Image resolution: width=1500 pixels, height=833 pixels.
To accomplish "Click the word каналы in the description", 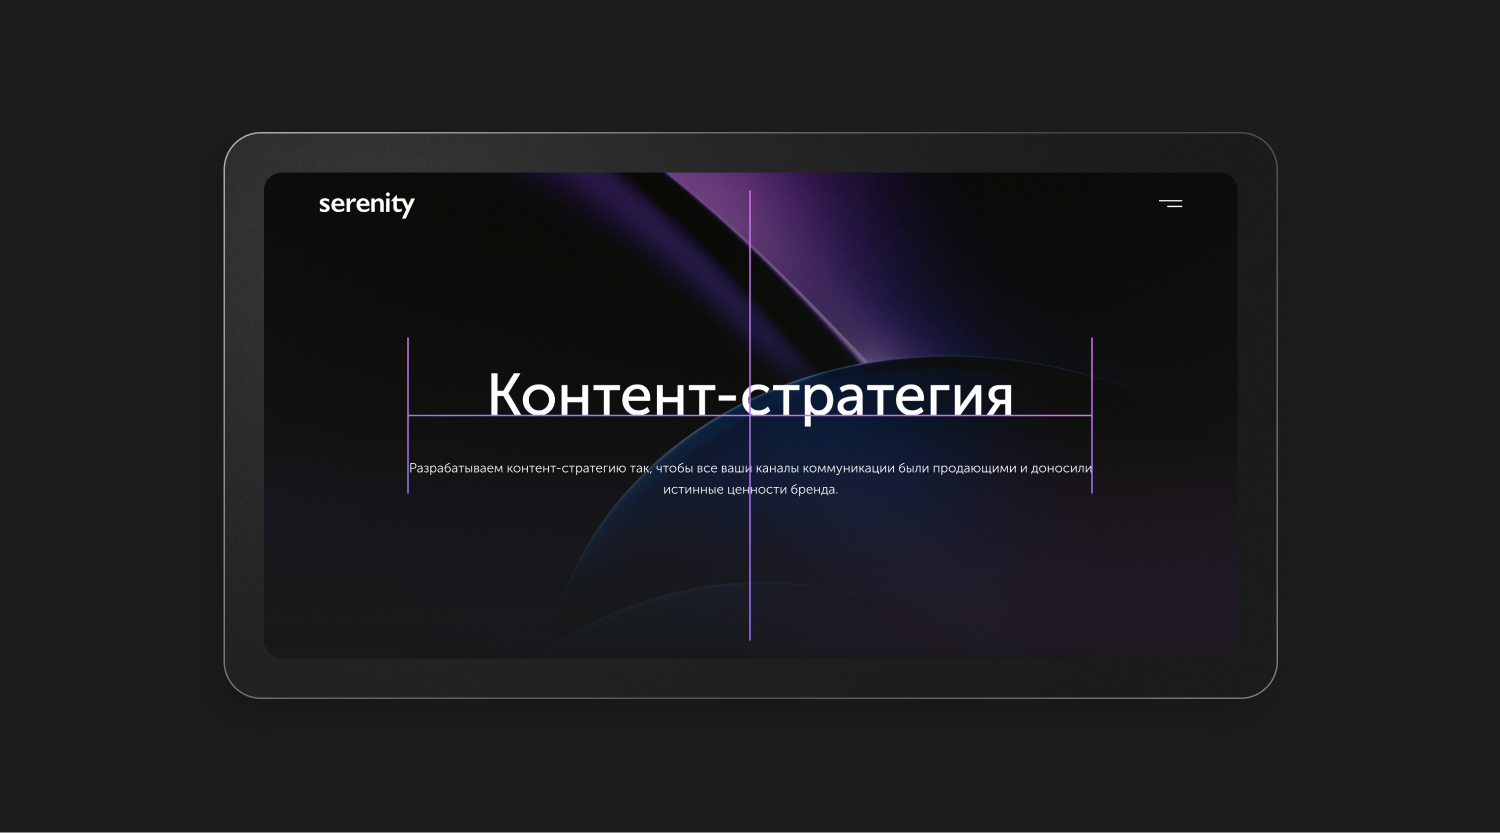I will coord(777,468).
